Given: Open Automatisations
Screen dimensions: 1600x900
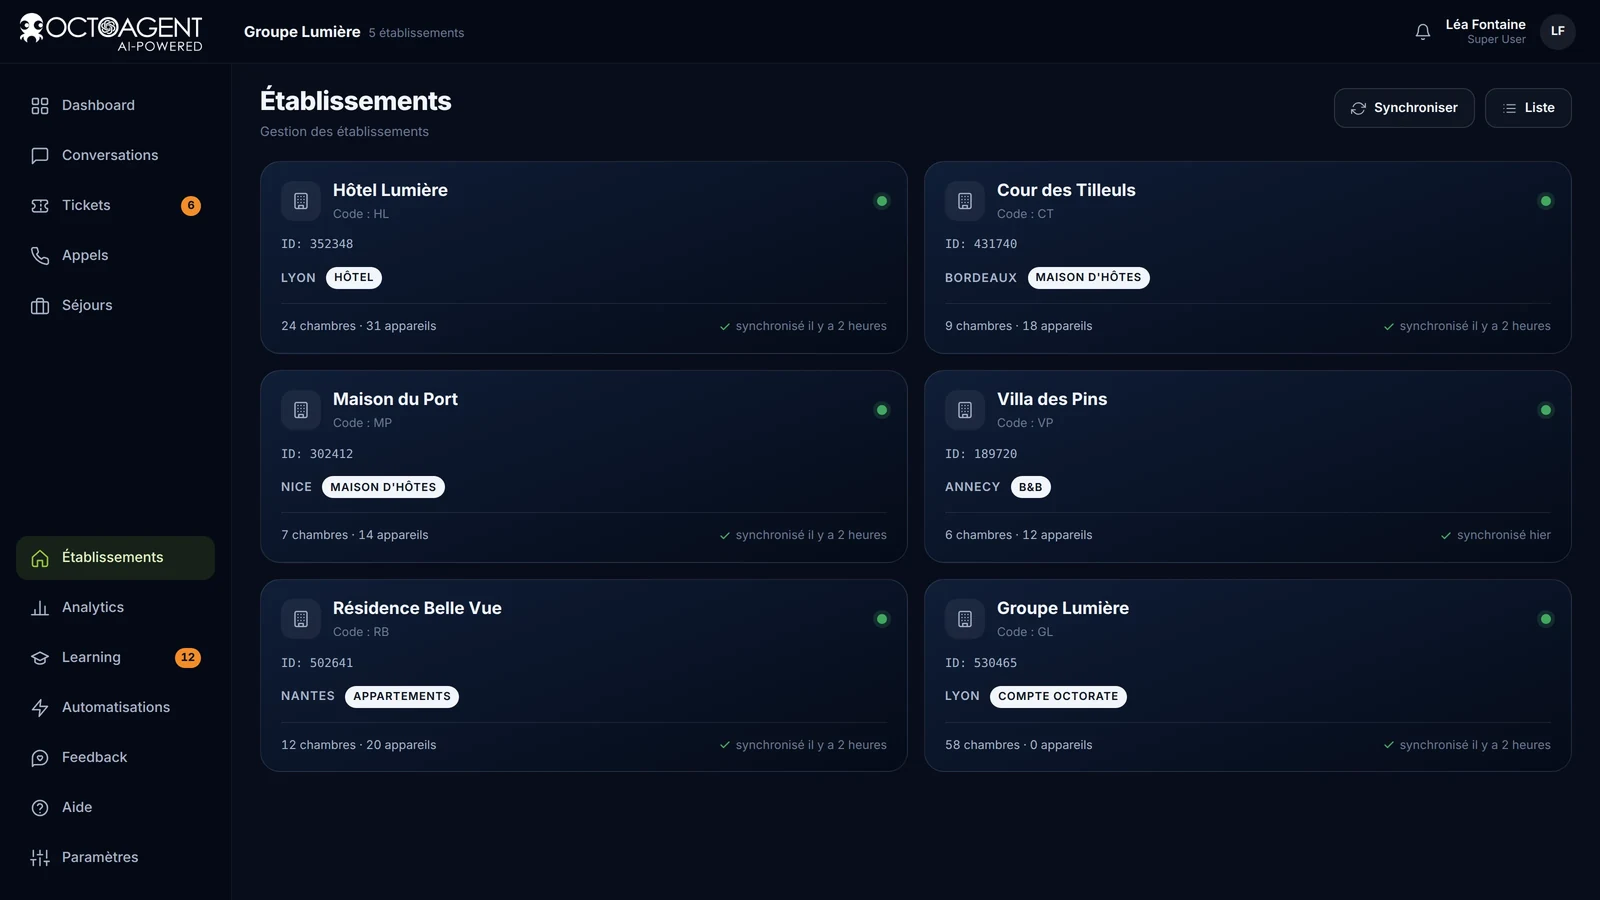Looking at the screenshot, I should coord(115,708).
